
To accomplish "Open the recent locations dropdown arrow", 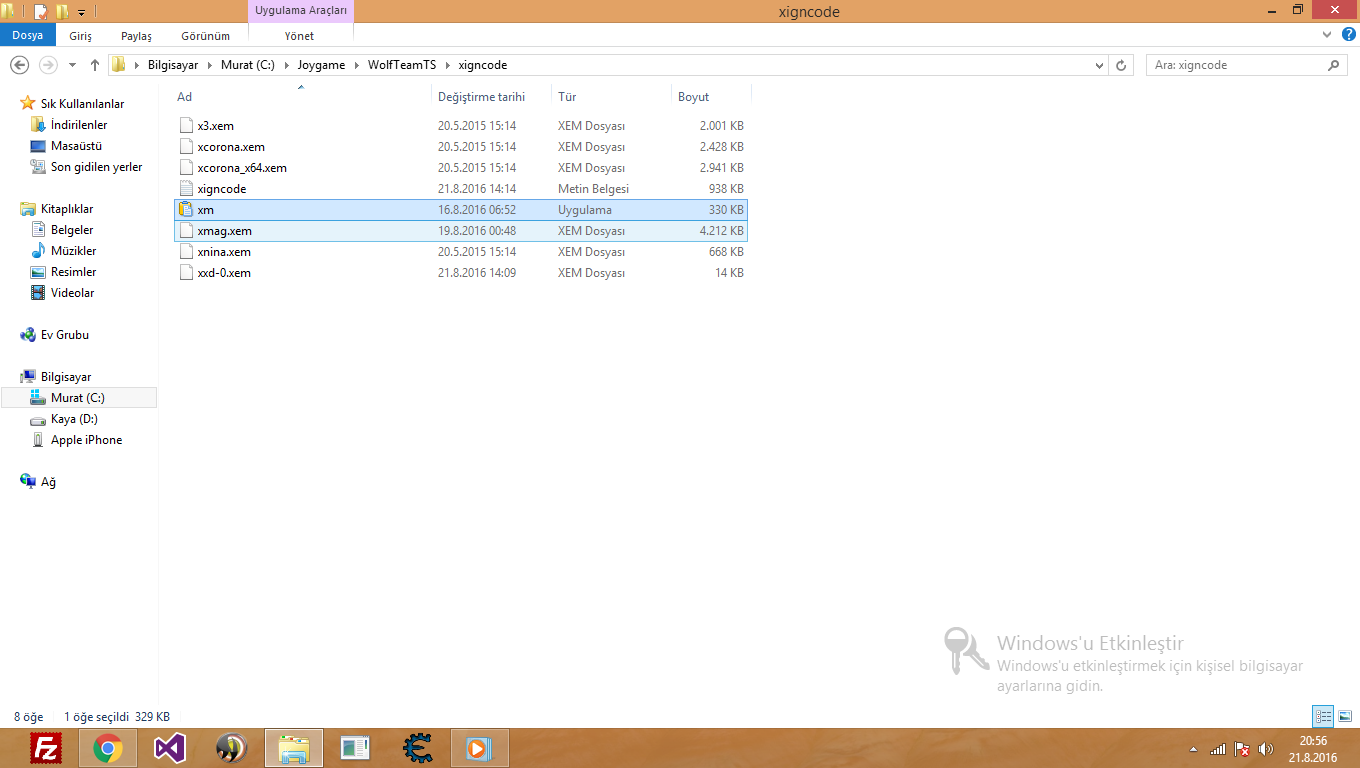I will (x=72, y=66).
